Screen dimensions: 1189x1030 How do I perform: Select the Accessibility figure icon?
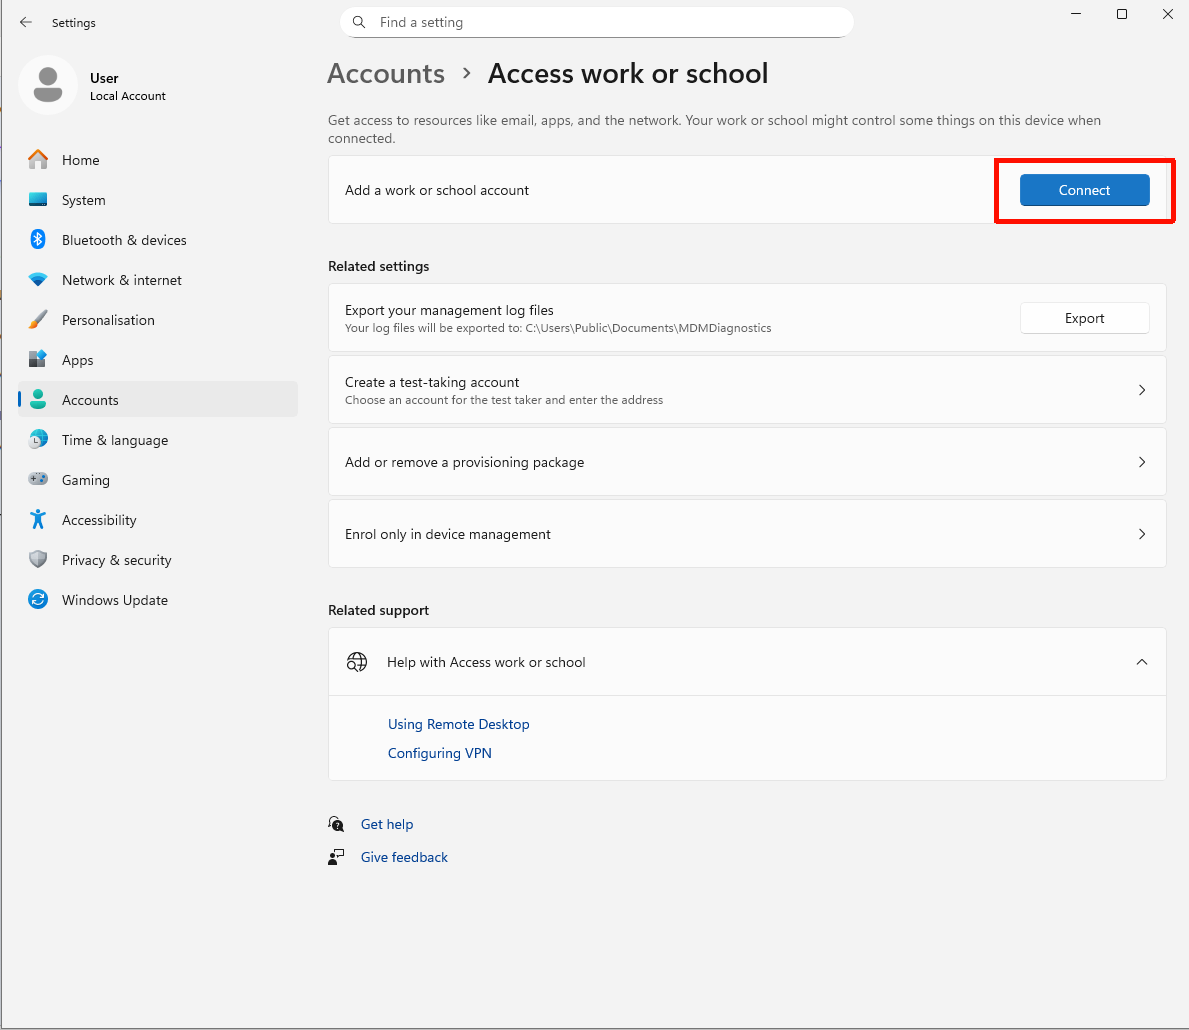coord(38,520)
